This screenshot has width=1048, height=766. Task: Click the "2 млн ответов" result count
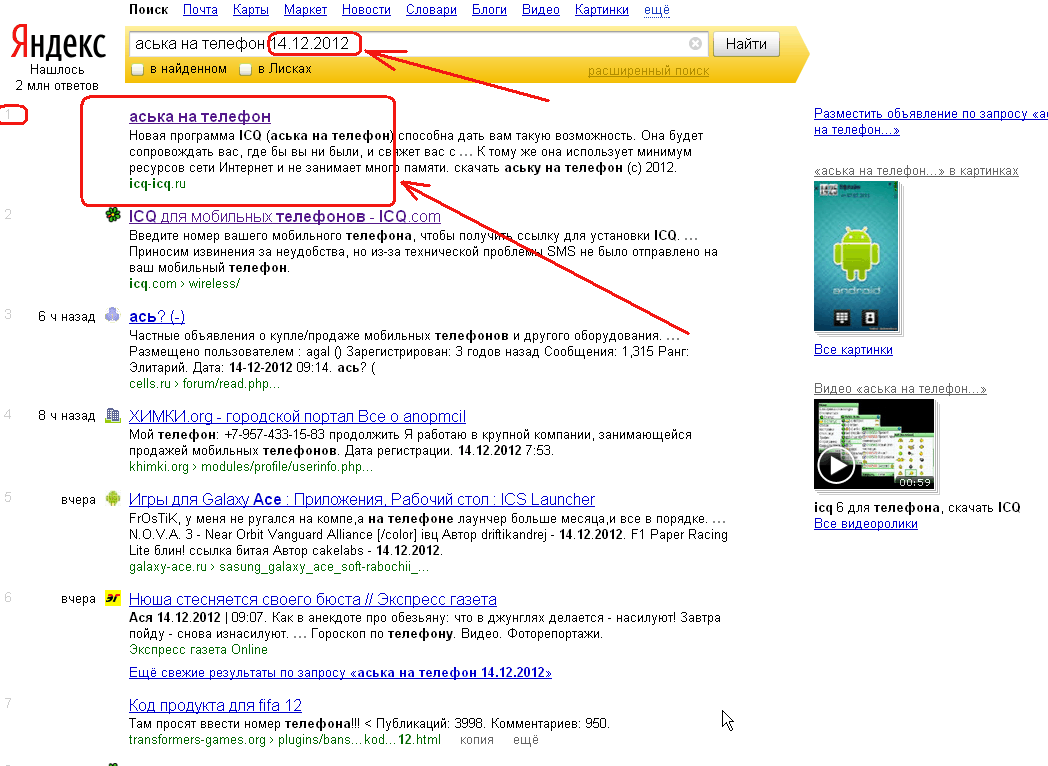(x=57, y=86)
